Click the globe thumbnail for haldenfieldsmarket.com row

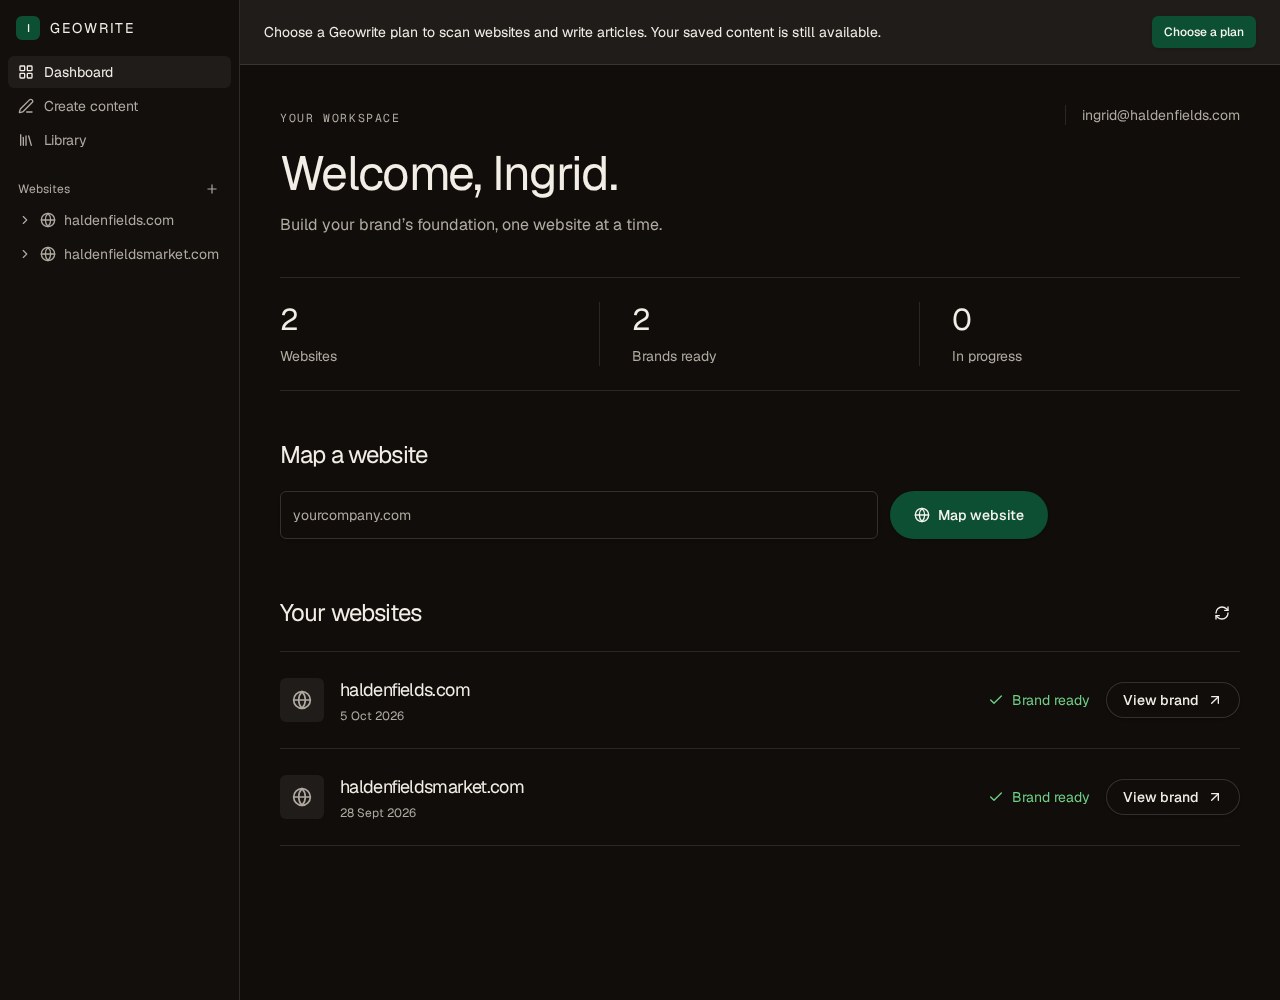(302, 797)
